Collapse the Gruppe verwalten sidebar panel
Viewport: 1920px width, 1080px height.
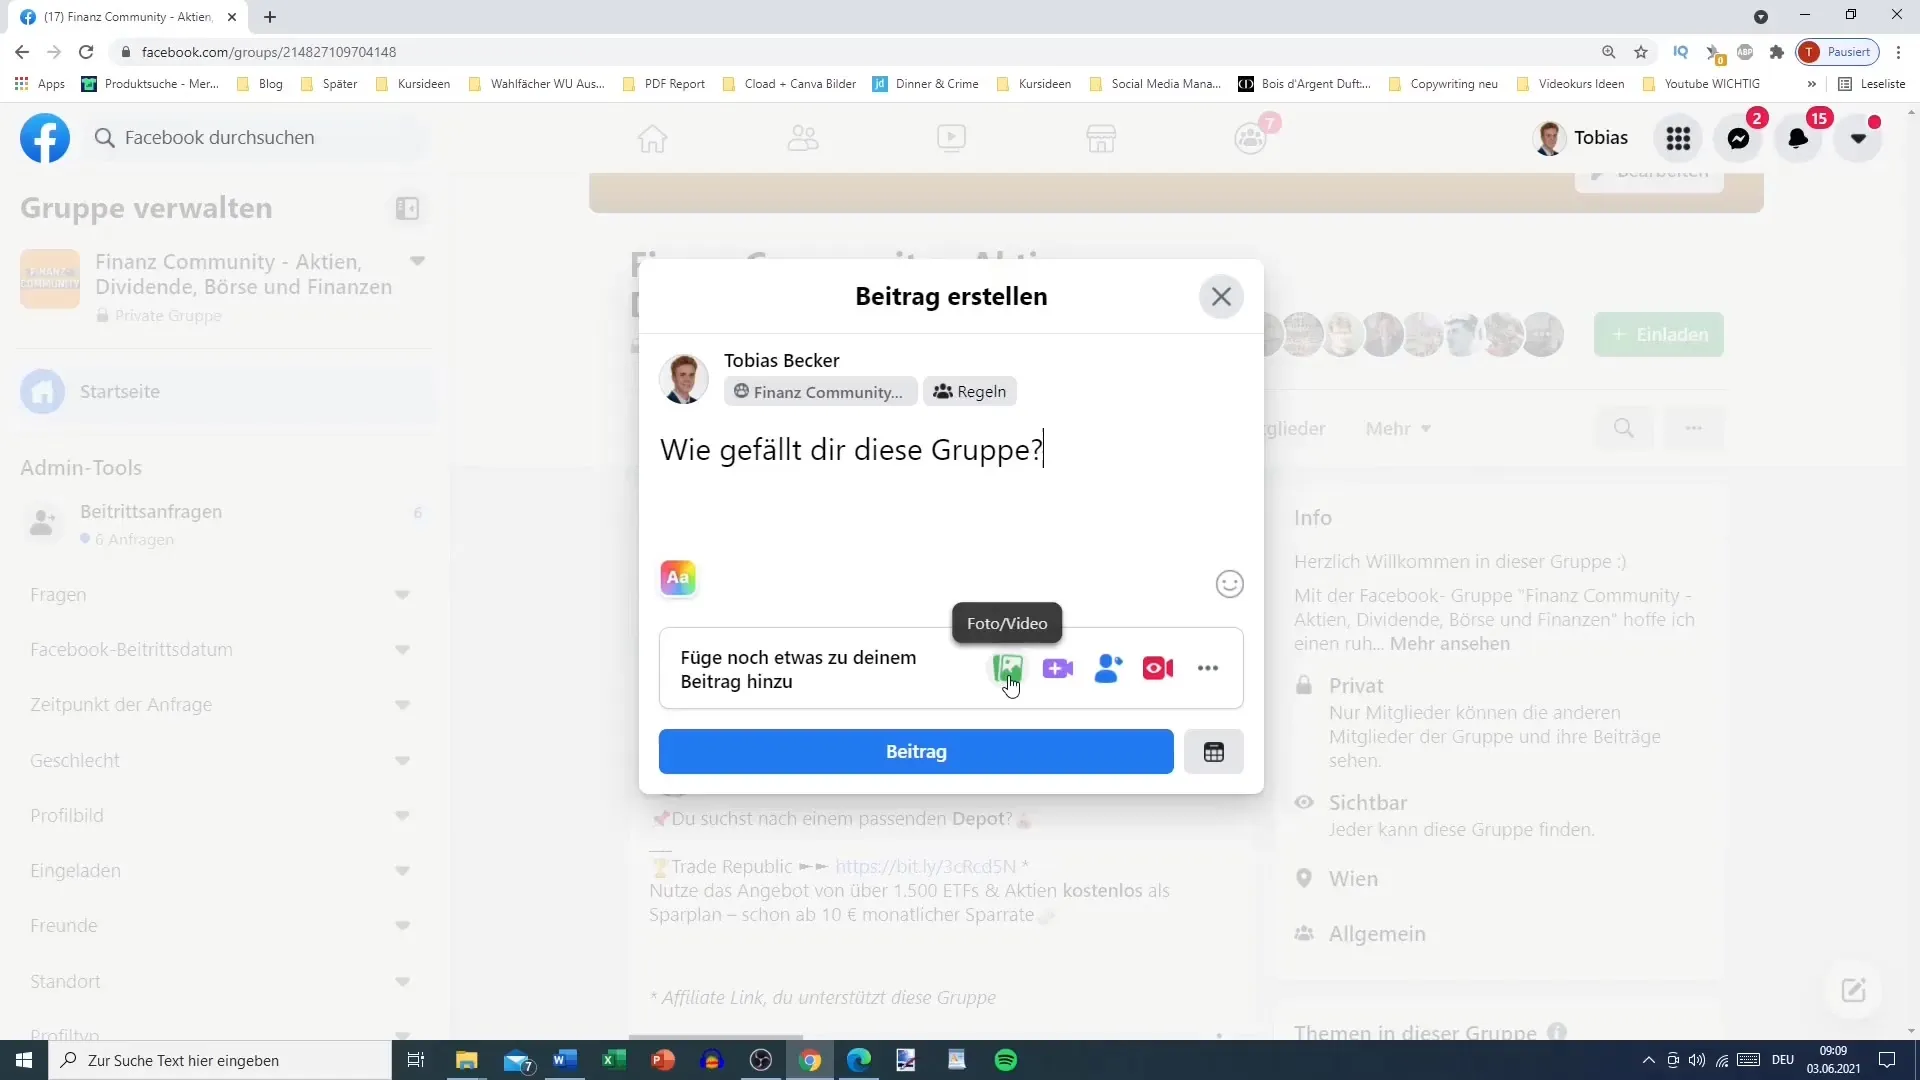407,208
